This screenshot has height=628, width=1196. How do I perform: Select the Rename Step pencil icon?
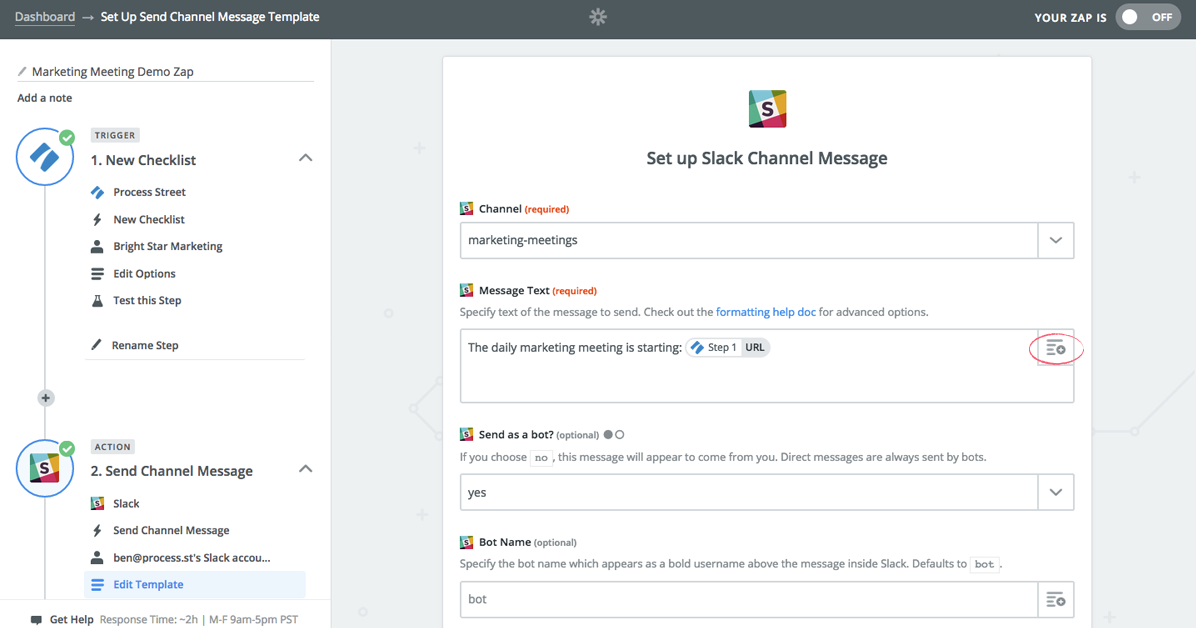point(96,345)
